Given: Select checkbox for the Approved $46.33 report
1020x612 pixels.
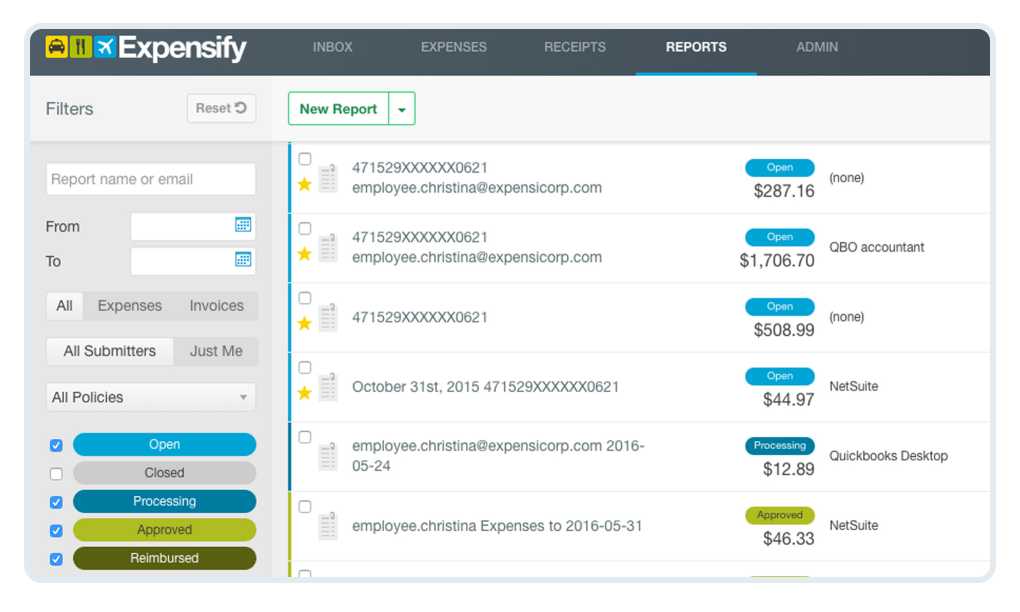Looking at the screenshot, I should (x=304, y=507).
